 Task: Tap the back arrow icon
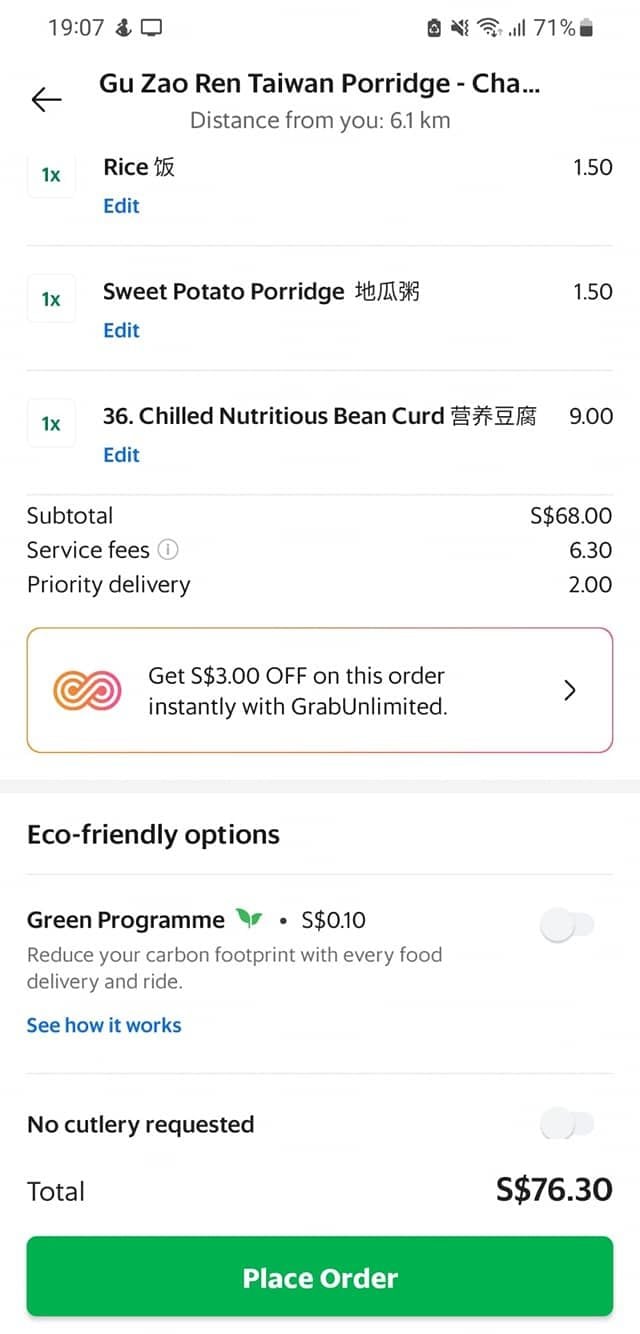coord(46,99)
